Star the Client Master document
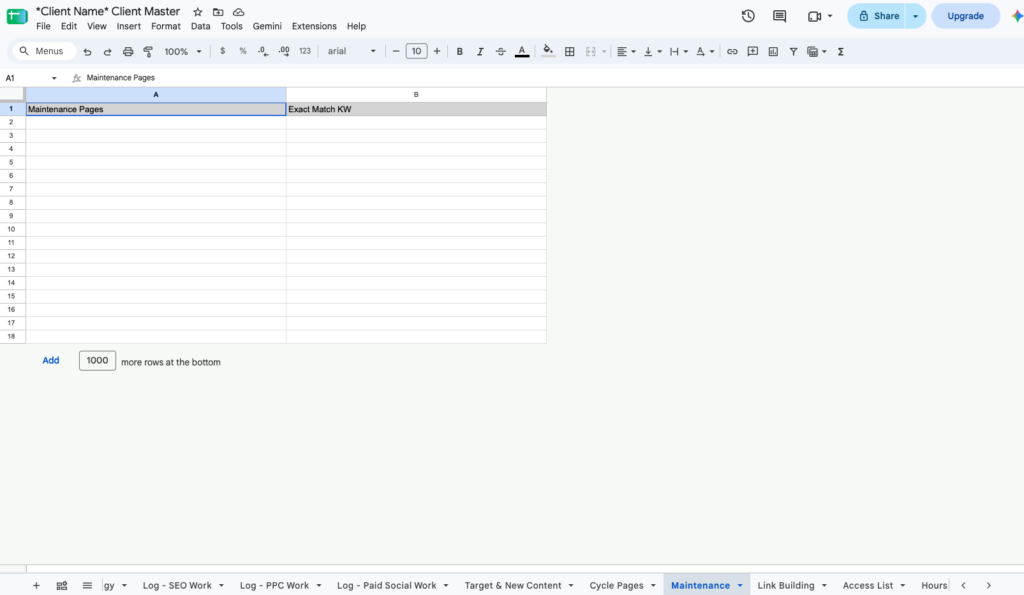1024x595 pixels. 198,12
